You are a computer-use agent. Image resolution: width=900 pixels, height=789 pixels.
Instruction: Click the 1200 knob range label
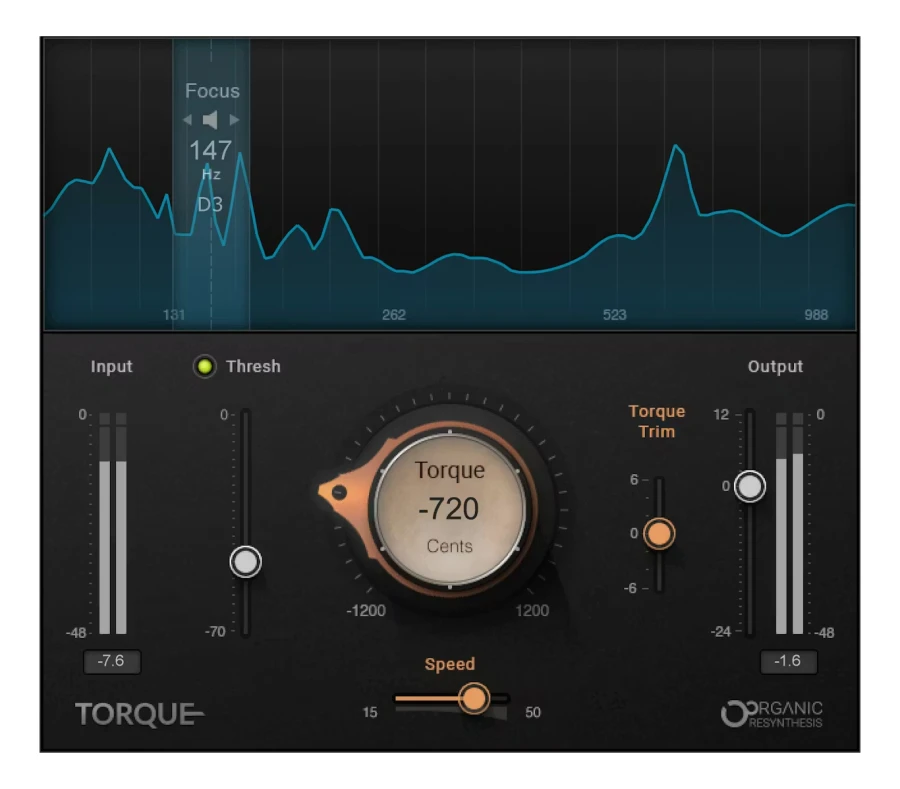coord(532,611)
